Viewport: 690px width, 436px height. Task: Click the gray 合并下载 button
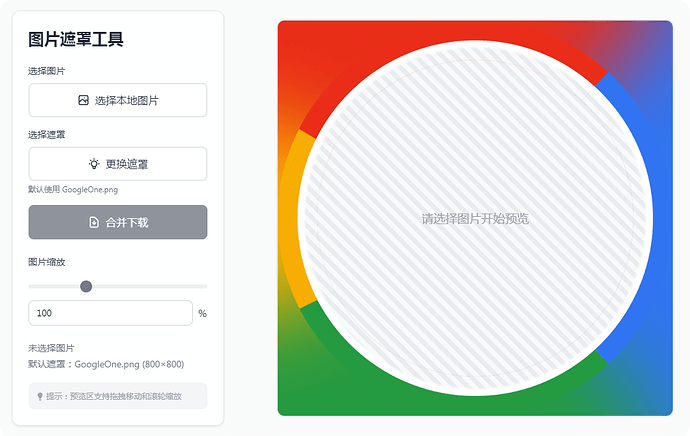[x=118, y=222]
